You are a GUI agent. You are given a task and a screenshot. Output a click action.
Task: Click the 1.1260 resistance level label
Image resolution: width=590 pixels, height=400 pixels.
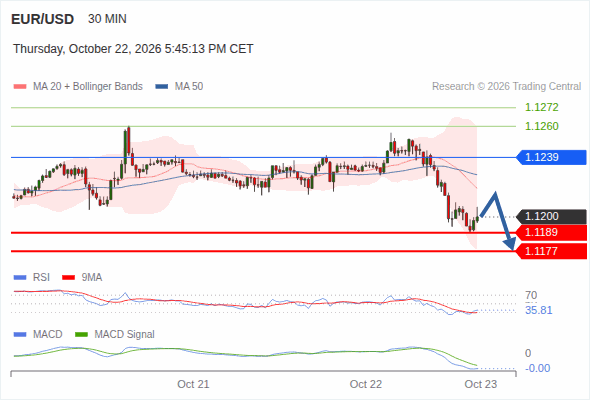542,126
